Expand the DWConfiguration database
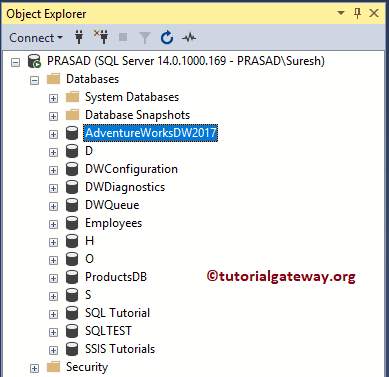This screenshot has width=389, height=377. pyautogui.click(x=53, y=170)
